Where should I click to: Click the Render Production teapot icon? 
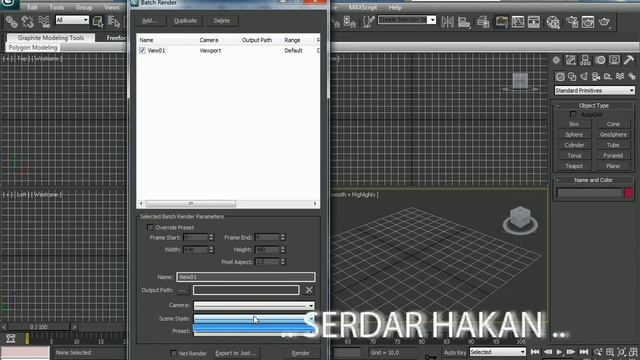604,22
